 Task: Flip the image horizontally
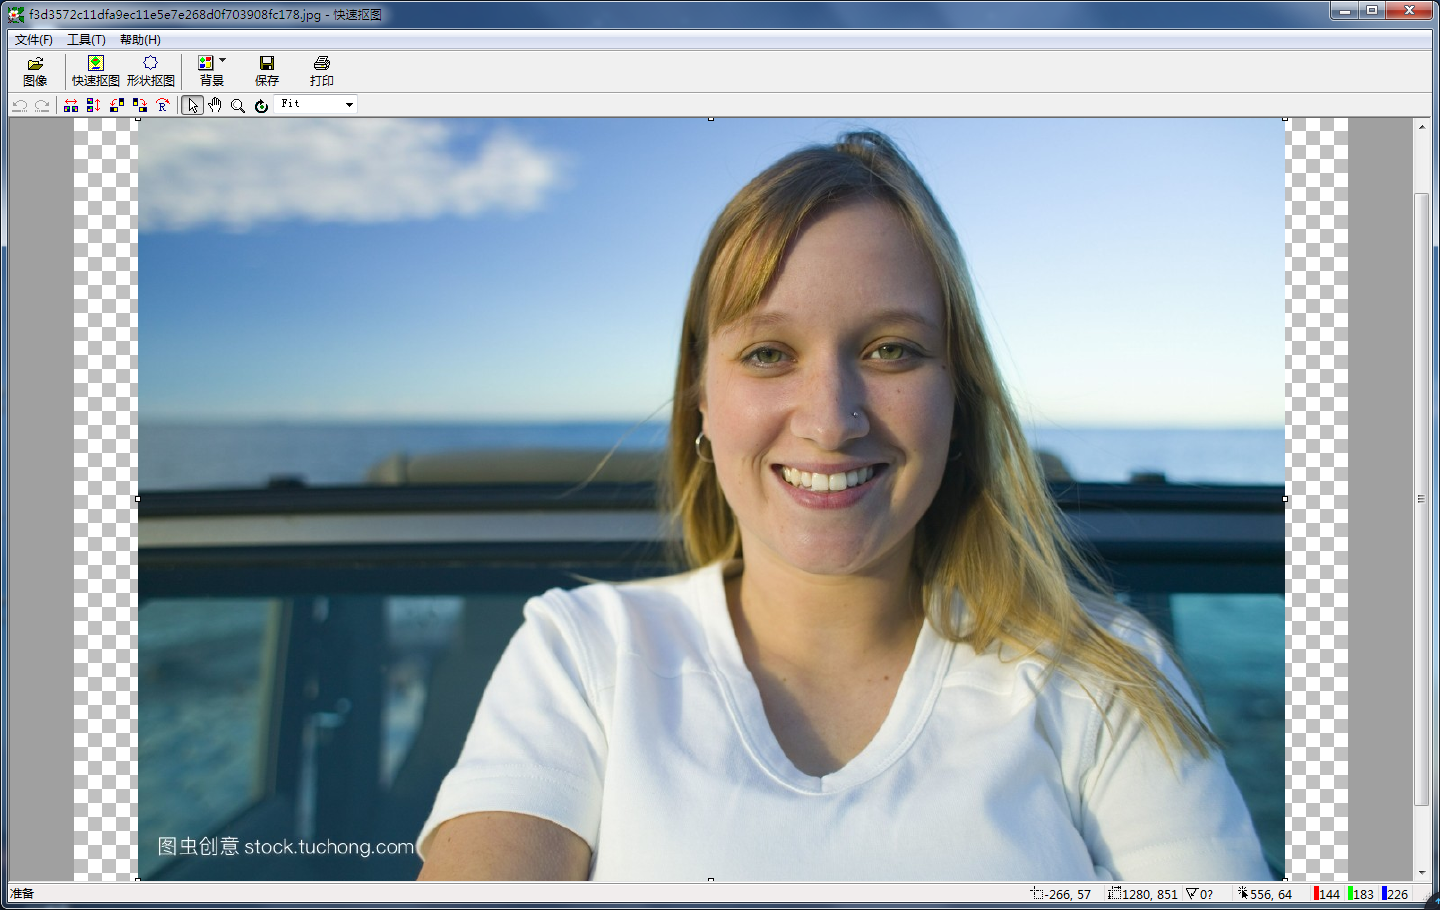pyautogui.click(x=71, y=105)
